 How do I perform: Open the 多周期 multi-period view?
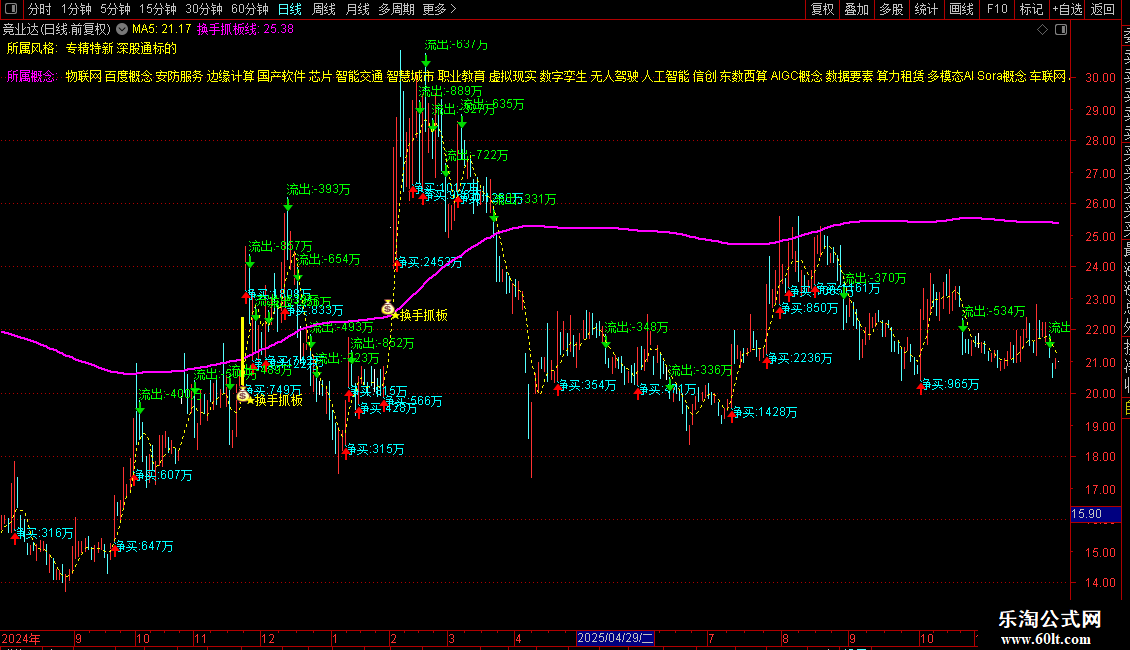click(x=396, y=9)
